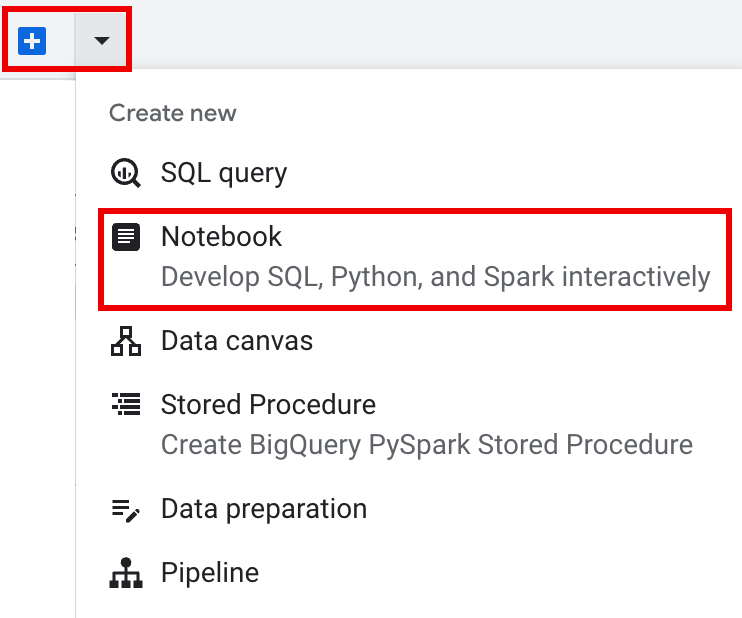Choose SQL query from Create new menu
742x618 pixels.
[224, 173]
